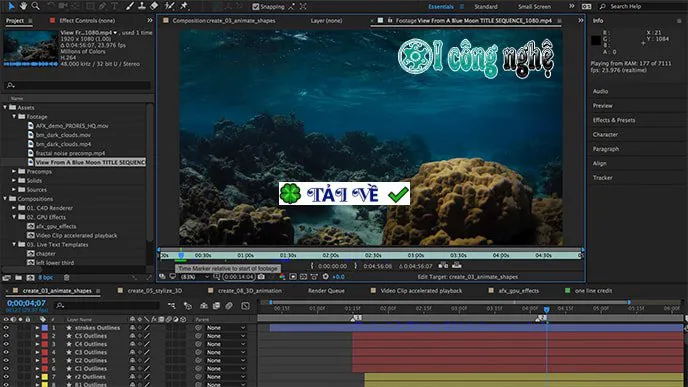Select the Selection arrow tool
The image size is (688, 387).
point(11,6)
